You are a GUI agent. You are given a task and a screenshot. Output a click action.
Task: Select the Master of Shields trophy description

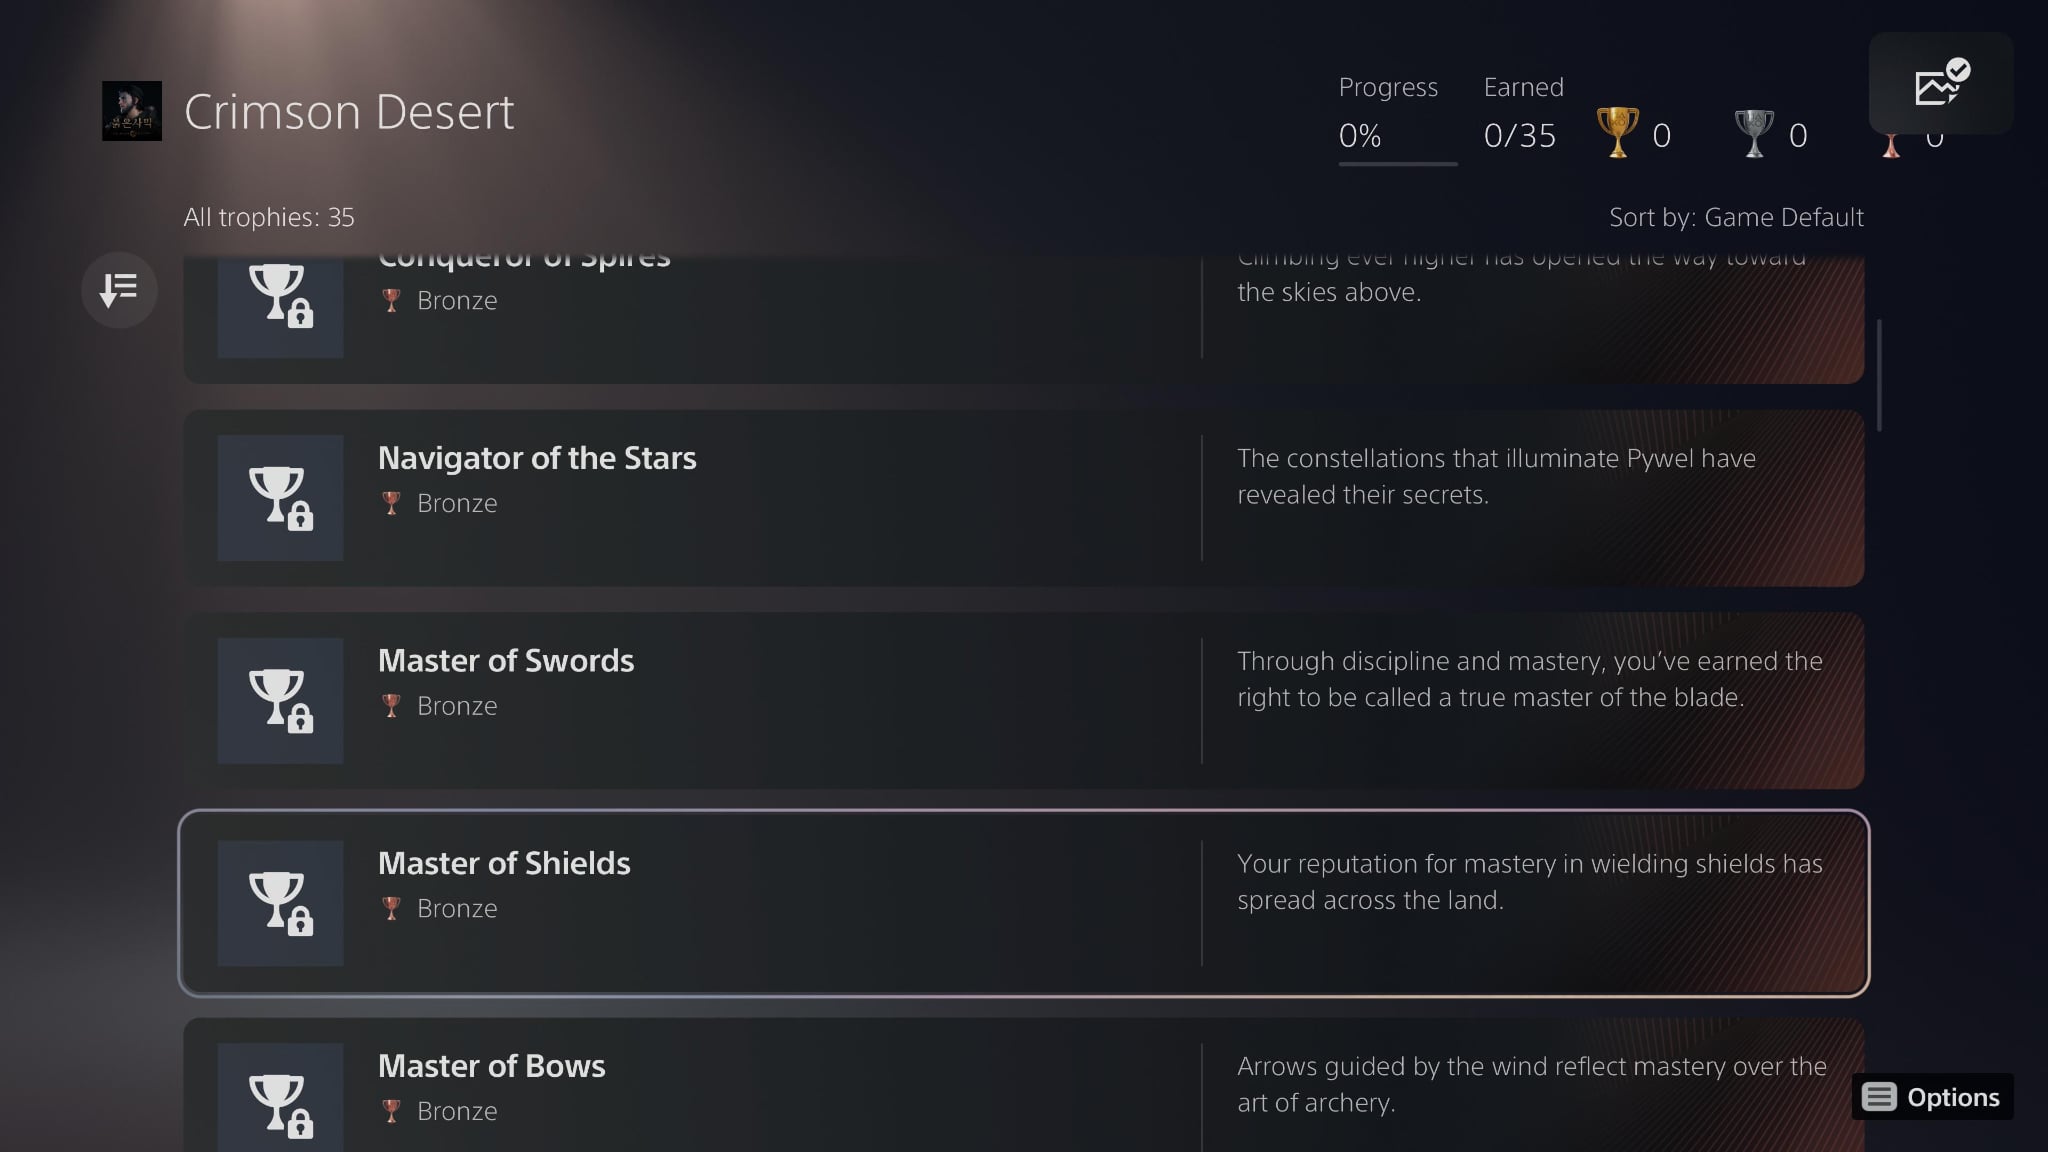pos(1529,881)
